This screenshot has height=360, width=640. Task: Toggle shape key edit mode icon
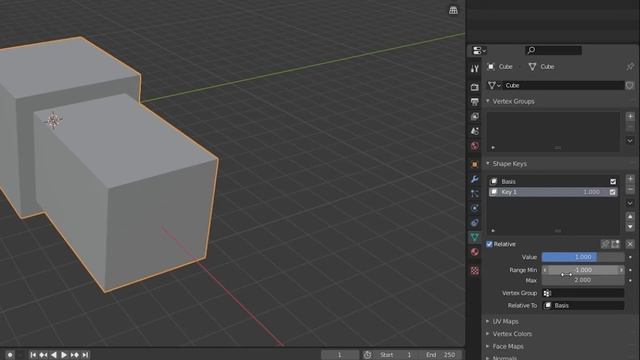click(x=616, y=244)
